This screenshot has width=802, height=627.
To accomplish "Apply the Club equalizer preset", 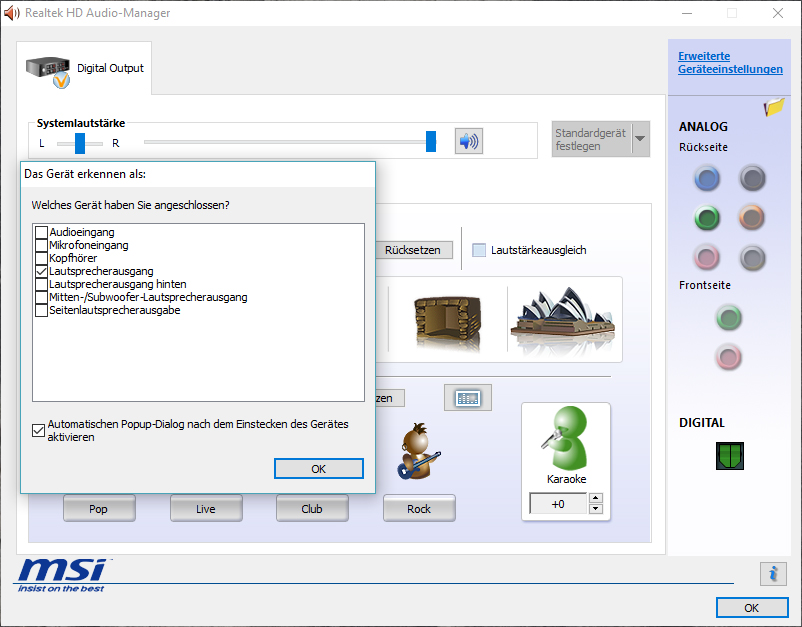I will [312, 508].
